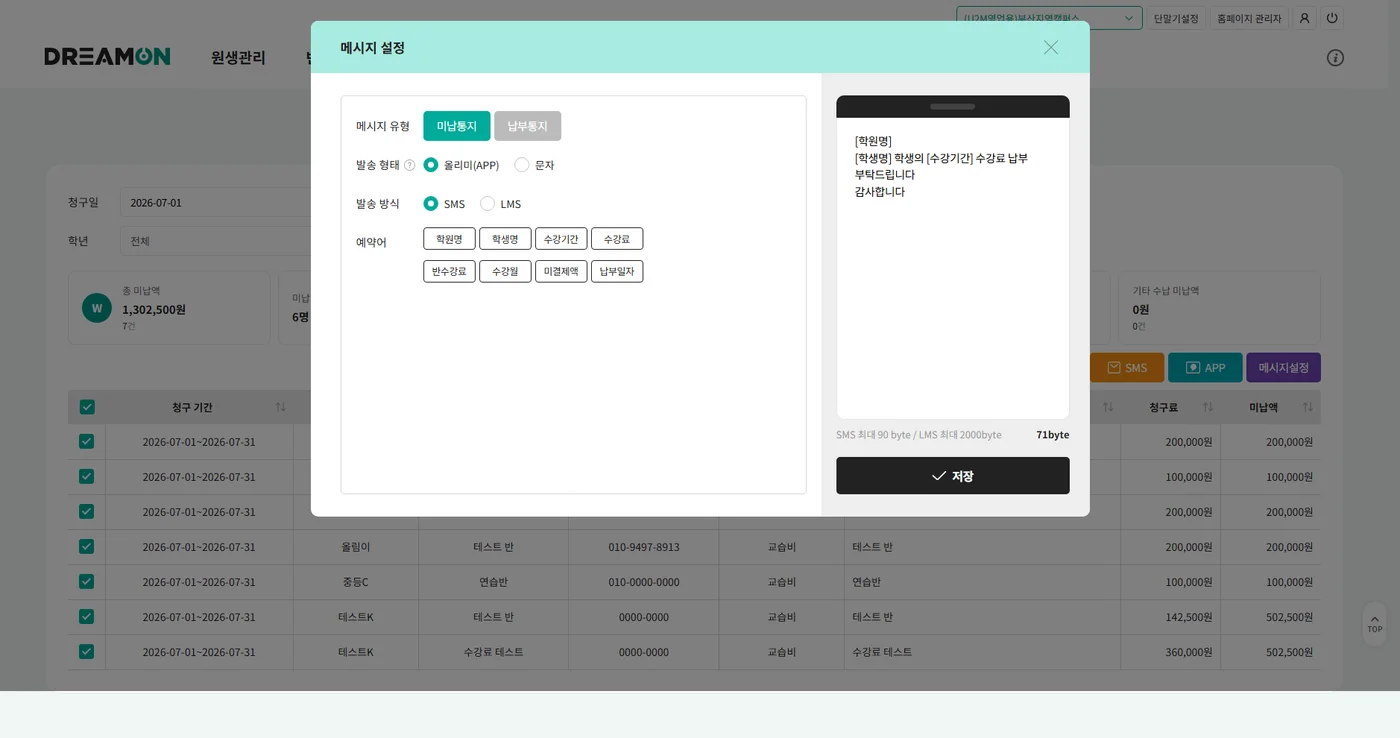Choose LMS sending method

point(487,204)
